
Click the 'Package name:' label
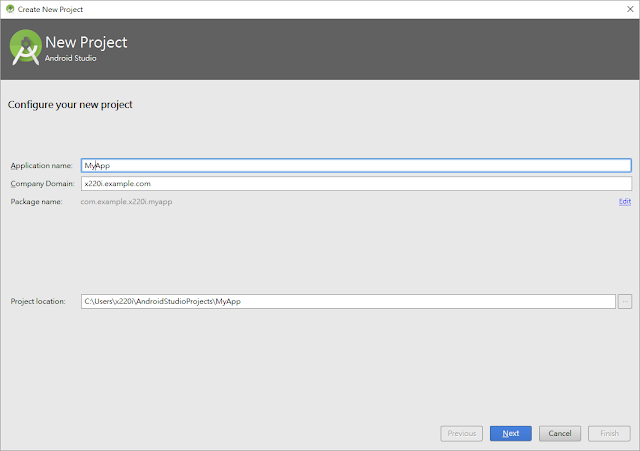coord(36,202)
